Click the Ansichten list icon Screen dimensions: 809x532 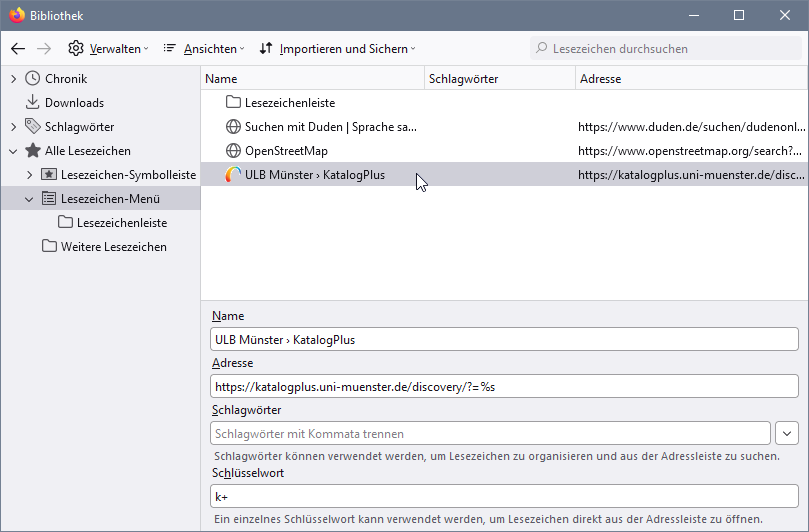(x=169, y=48)
